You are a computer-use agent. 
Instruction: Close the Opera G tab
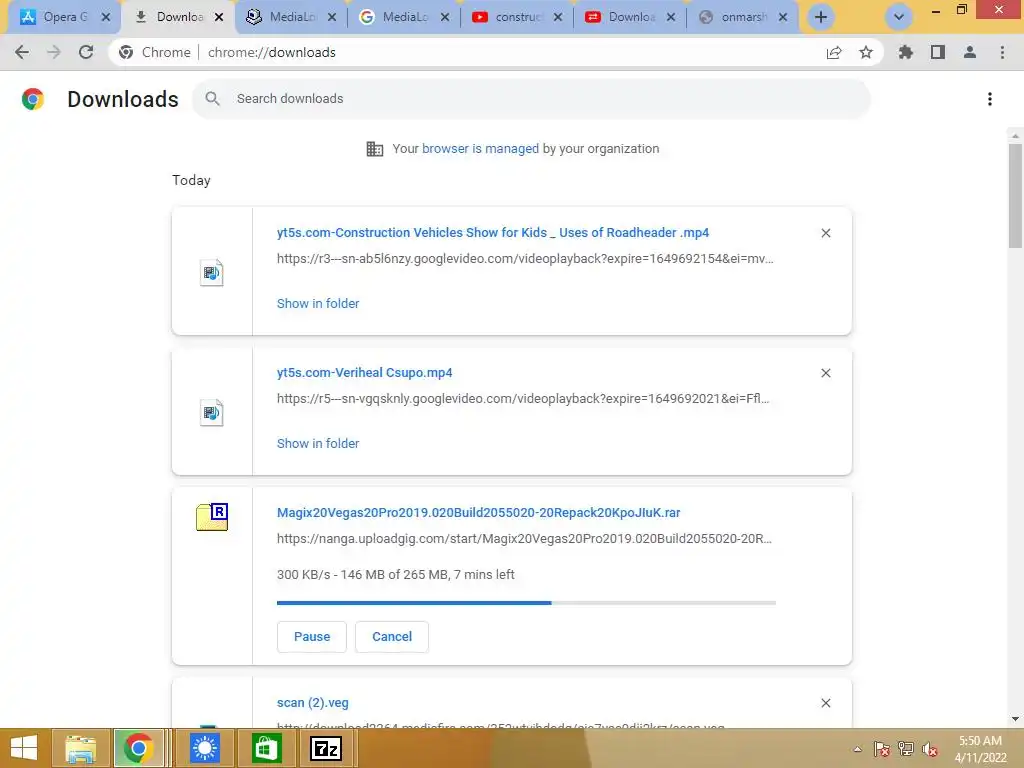pyautogui.click(x=106, y=17)
